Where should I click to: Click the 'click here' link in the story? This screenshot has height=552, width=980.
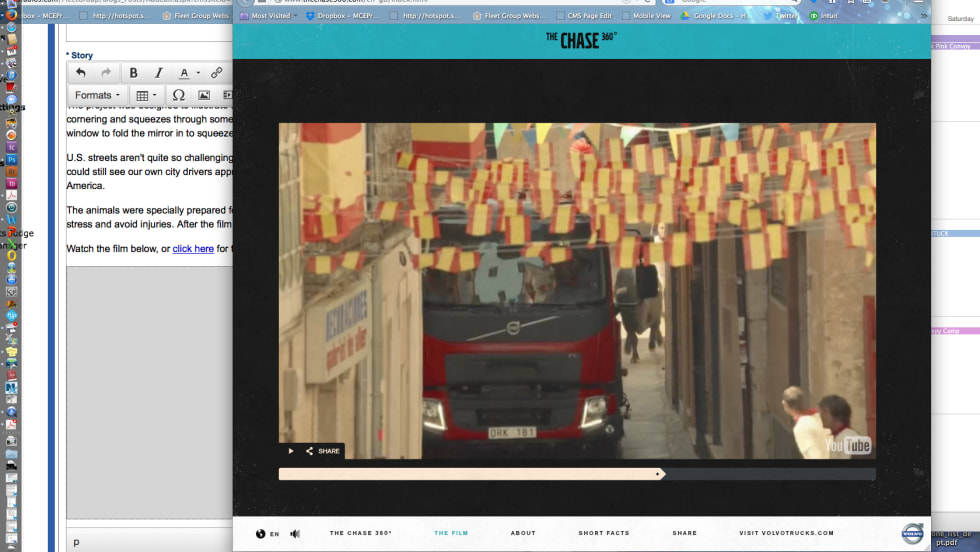point(193,248)
